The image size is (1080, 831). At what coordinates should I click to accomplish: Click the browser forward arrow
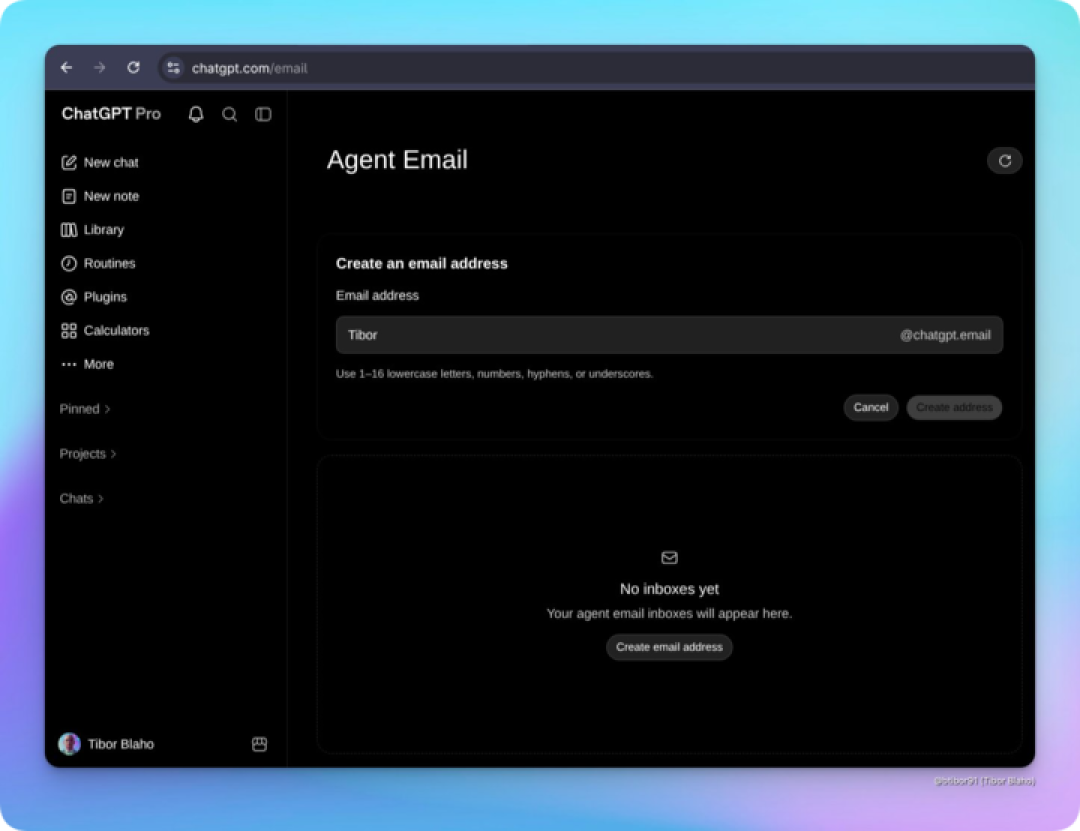(x=100, y=68)
